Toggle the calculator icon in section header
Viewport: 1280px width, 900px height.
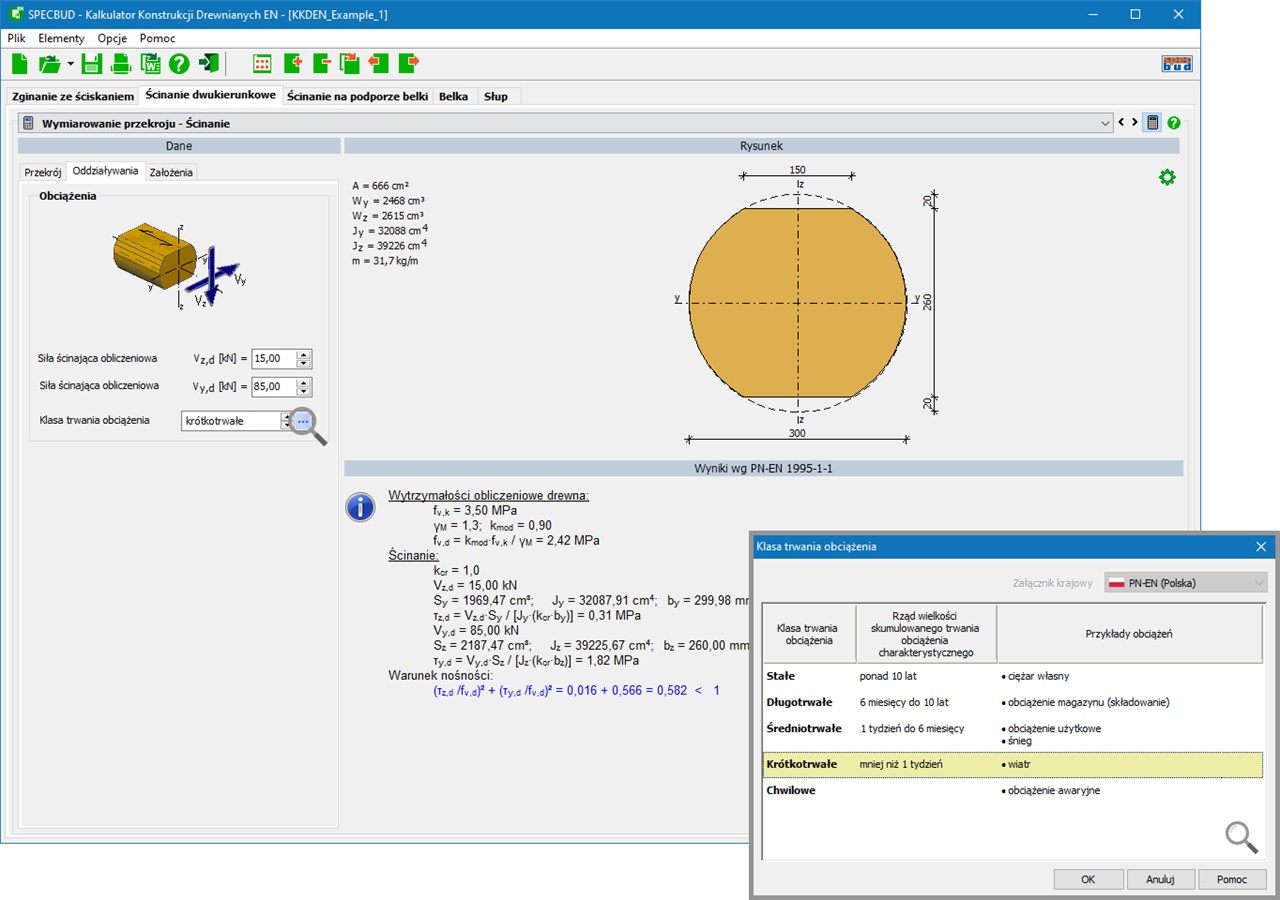point(1152,123)
